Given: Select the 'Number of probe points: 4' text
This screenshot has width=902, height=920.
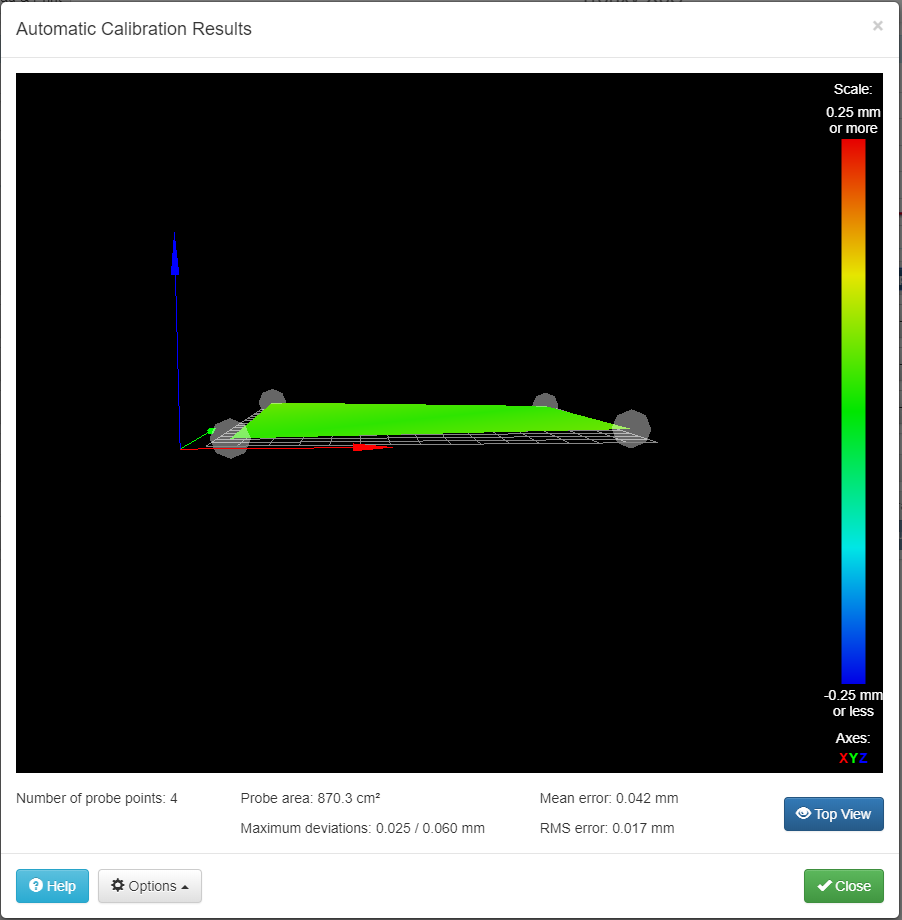Looking at the screenshot, I should (97, 798).
